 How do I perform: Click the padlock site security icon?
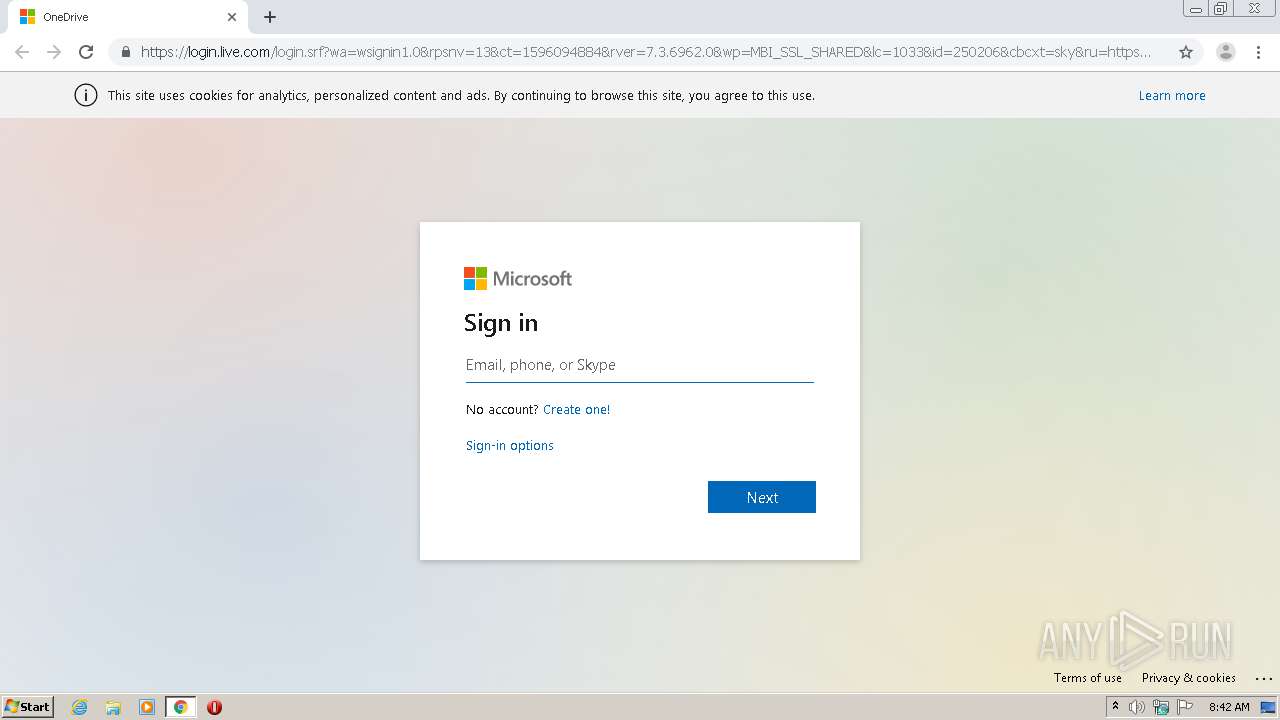click(x=125, y=52)
